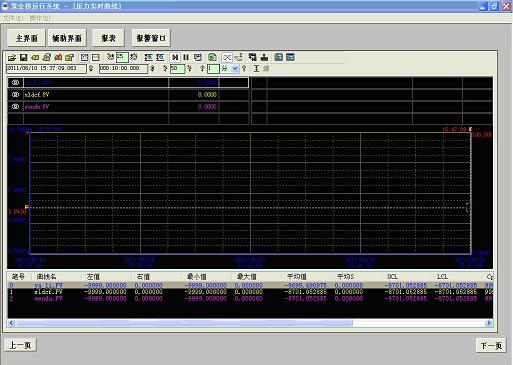Image resolution: width=513 pixels, height=365 pixels.
Task: Click the green export icon in toolbar
Action: point(212,57)
